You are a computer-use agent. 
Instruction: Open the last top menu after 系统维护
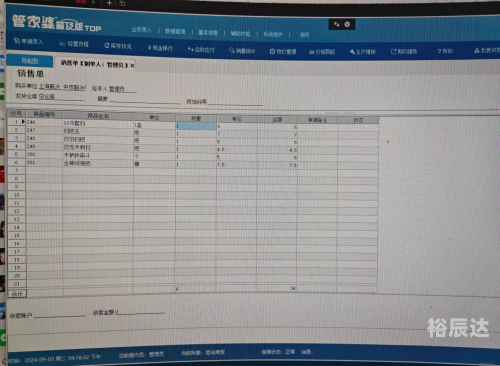tap(304, 35)
